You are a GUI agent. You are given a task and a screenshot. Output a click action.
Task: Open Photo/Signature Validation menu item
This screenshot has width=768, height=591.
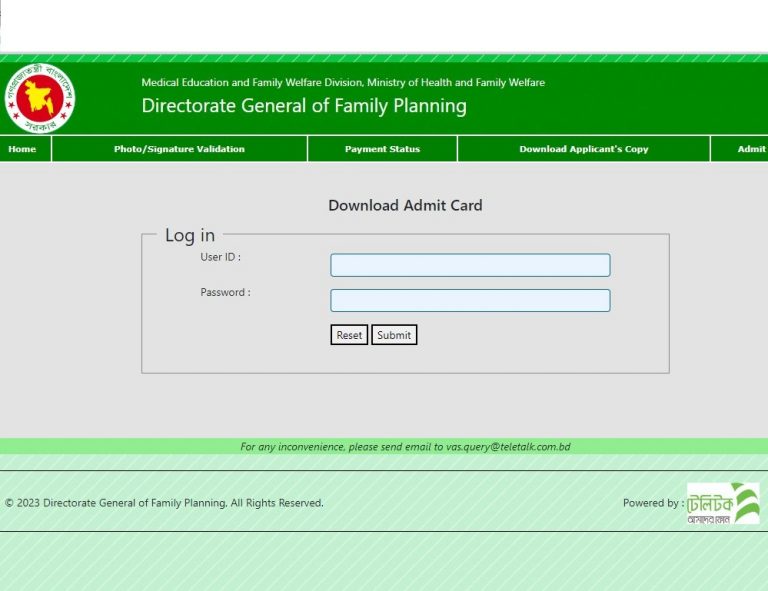179,149
